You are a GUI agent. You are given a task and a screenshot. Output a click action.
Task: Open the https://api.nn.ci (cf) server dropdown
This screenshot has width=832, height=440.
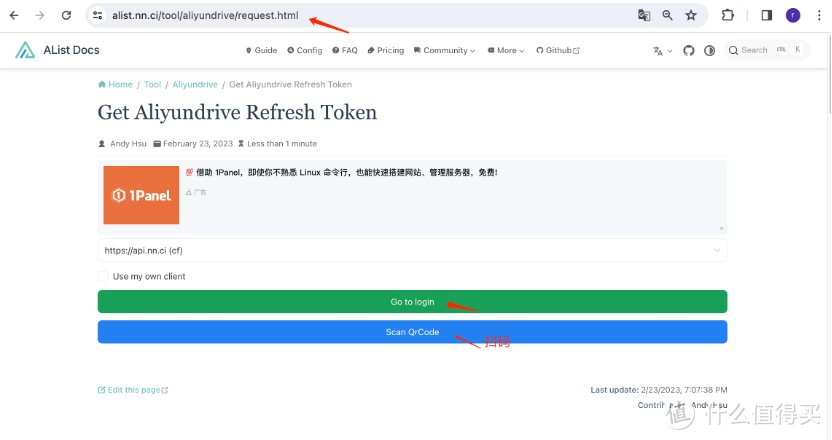click(x=412, y=251)
